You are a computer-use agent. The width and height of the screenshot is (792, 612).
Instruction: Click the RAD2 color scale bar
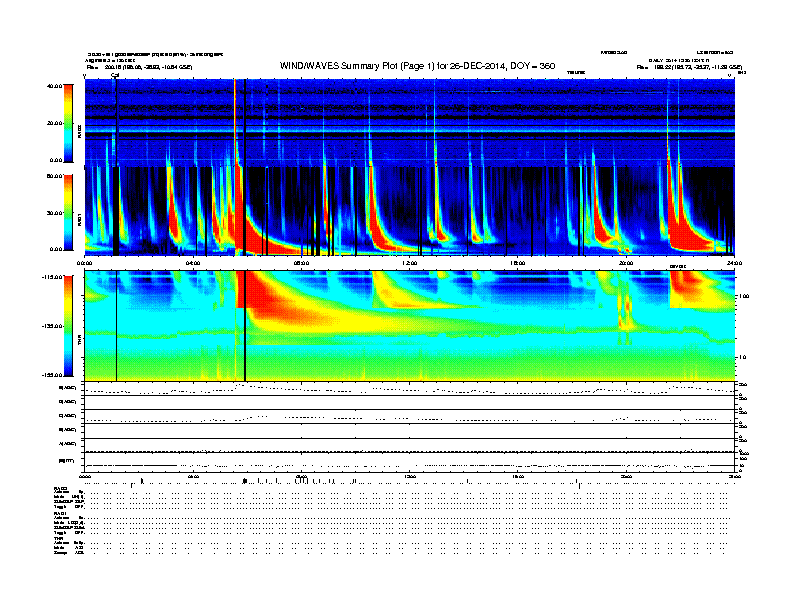coord(68,123)
